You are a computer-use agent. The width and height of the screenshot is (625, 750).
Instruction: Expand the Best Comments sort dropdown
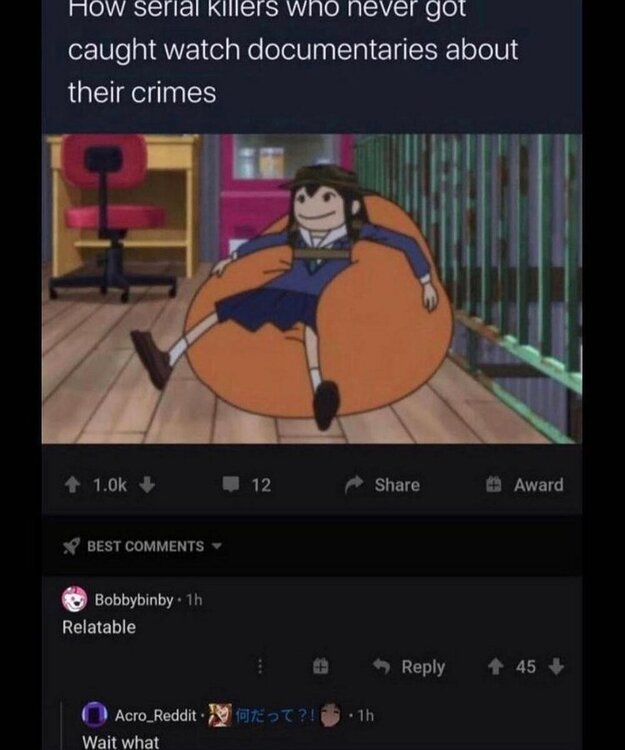(143, 546)
